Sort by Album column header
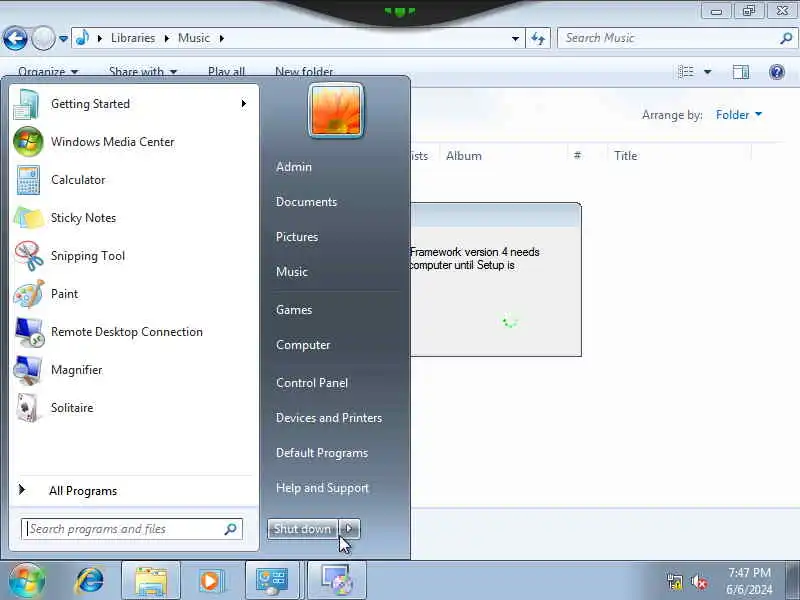Image resolution: width=800 pixels, height=600 pixels. pos(464,156)
